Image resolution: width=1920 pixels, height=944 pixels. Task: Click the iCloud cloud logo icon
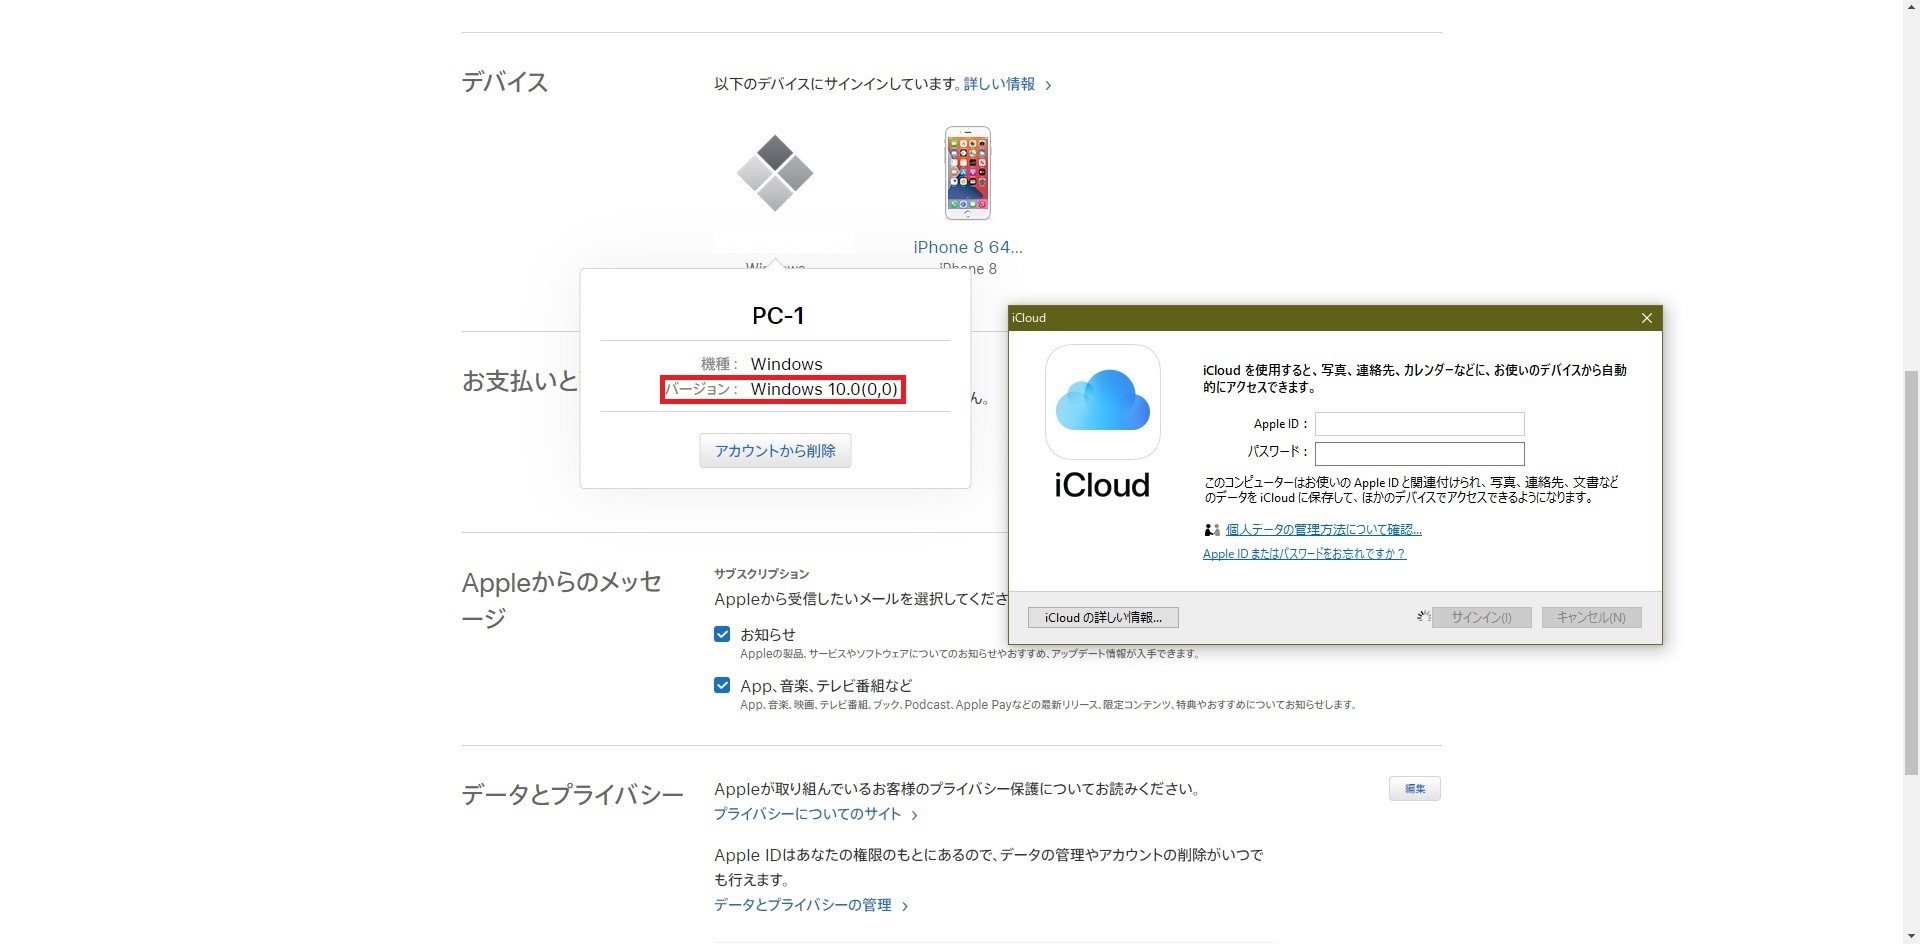(x=1103, y=402)
